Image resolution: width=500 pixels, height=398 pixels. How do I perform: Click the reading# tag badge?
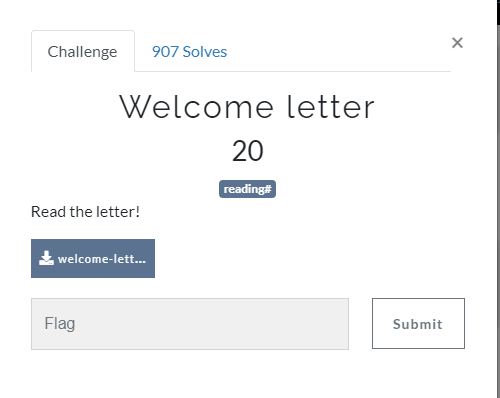click(247, 189)
